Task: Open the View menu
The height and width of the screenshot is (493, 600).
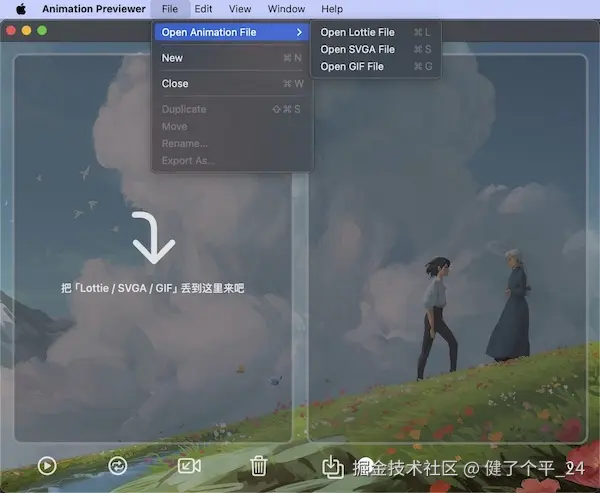Action: (240, 9)
